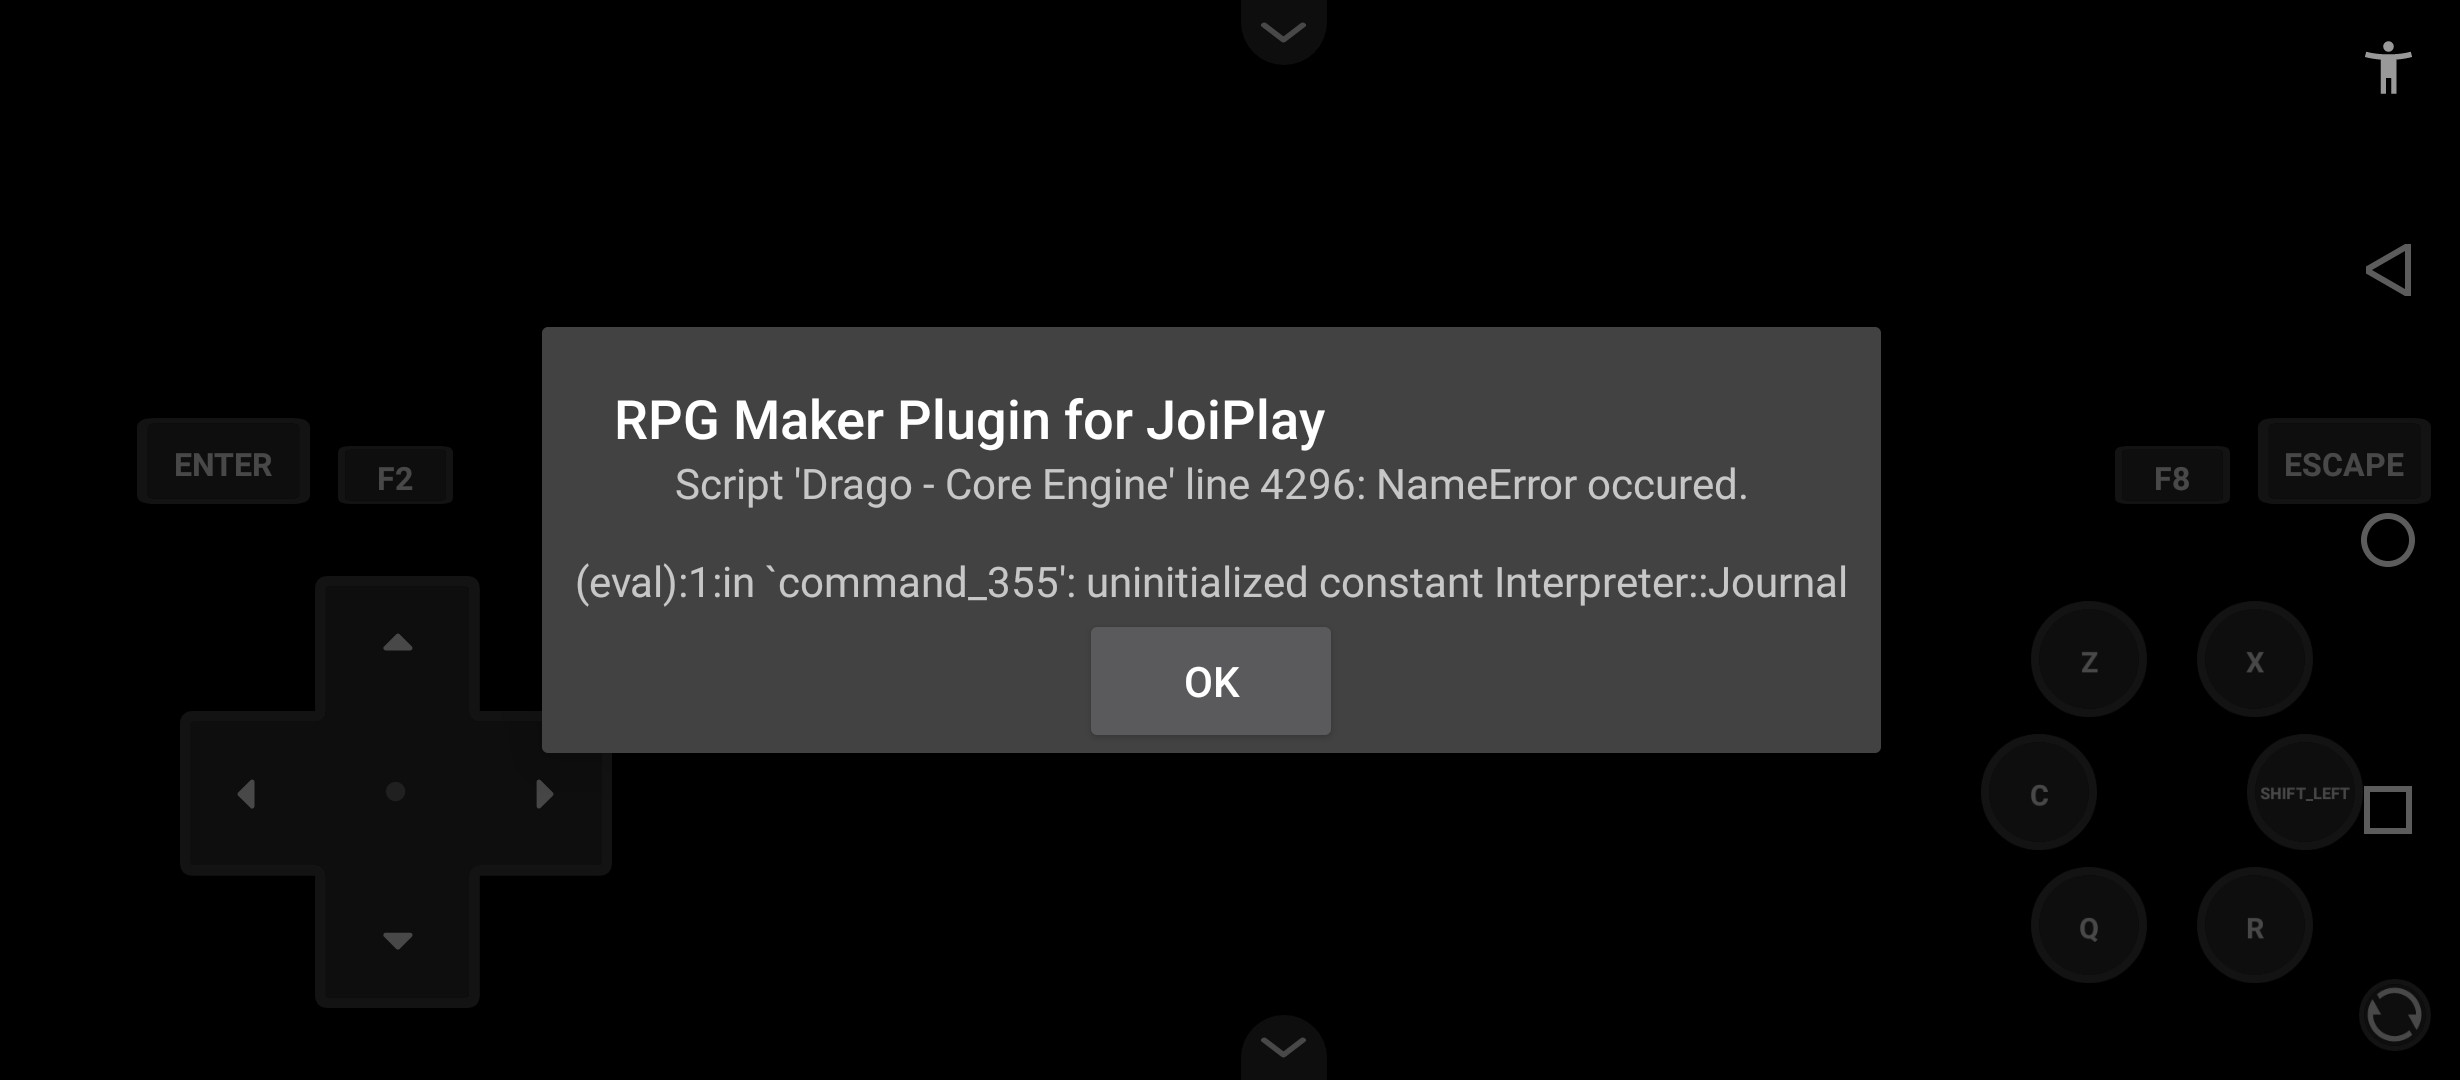Tap the D-pad center dot
The width and height of the screenshot is (2460, 1080).
click(396, 792)
